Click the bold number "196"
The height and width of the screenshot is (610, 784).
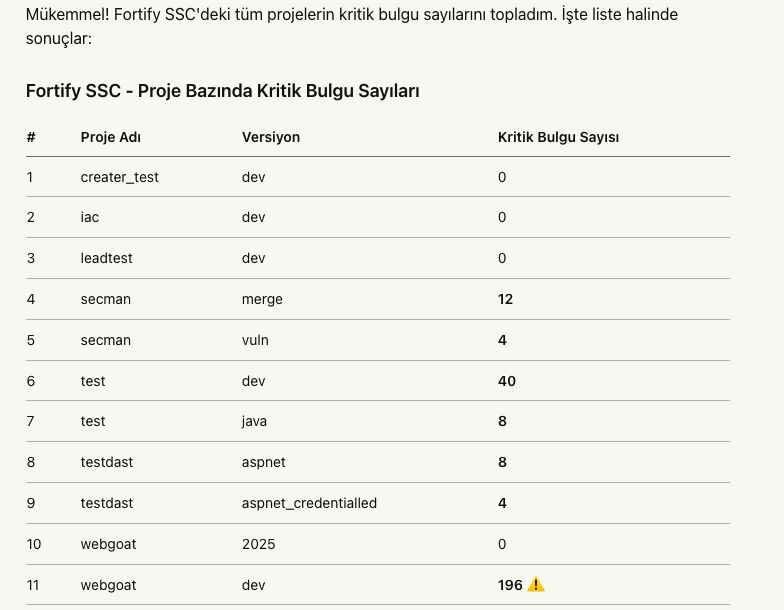tap(510, 585)
